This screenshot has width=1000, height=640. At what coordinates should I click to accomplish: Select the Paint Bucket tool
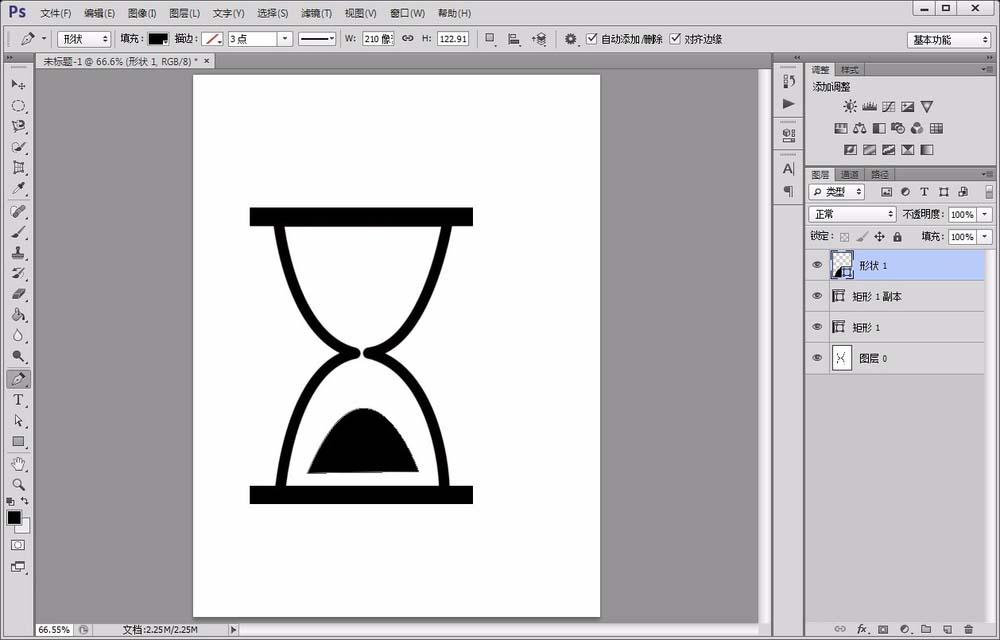point(18,315)
